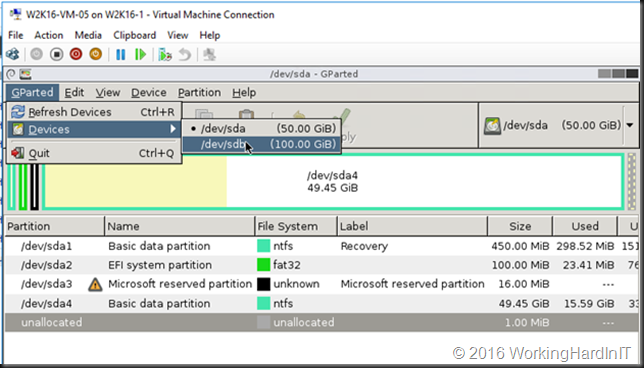Click the fat32 file system cell
The height and width of the screenshot is (368, 644).
287,265
